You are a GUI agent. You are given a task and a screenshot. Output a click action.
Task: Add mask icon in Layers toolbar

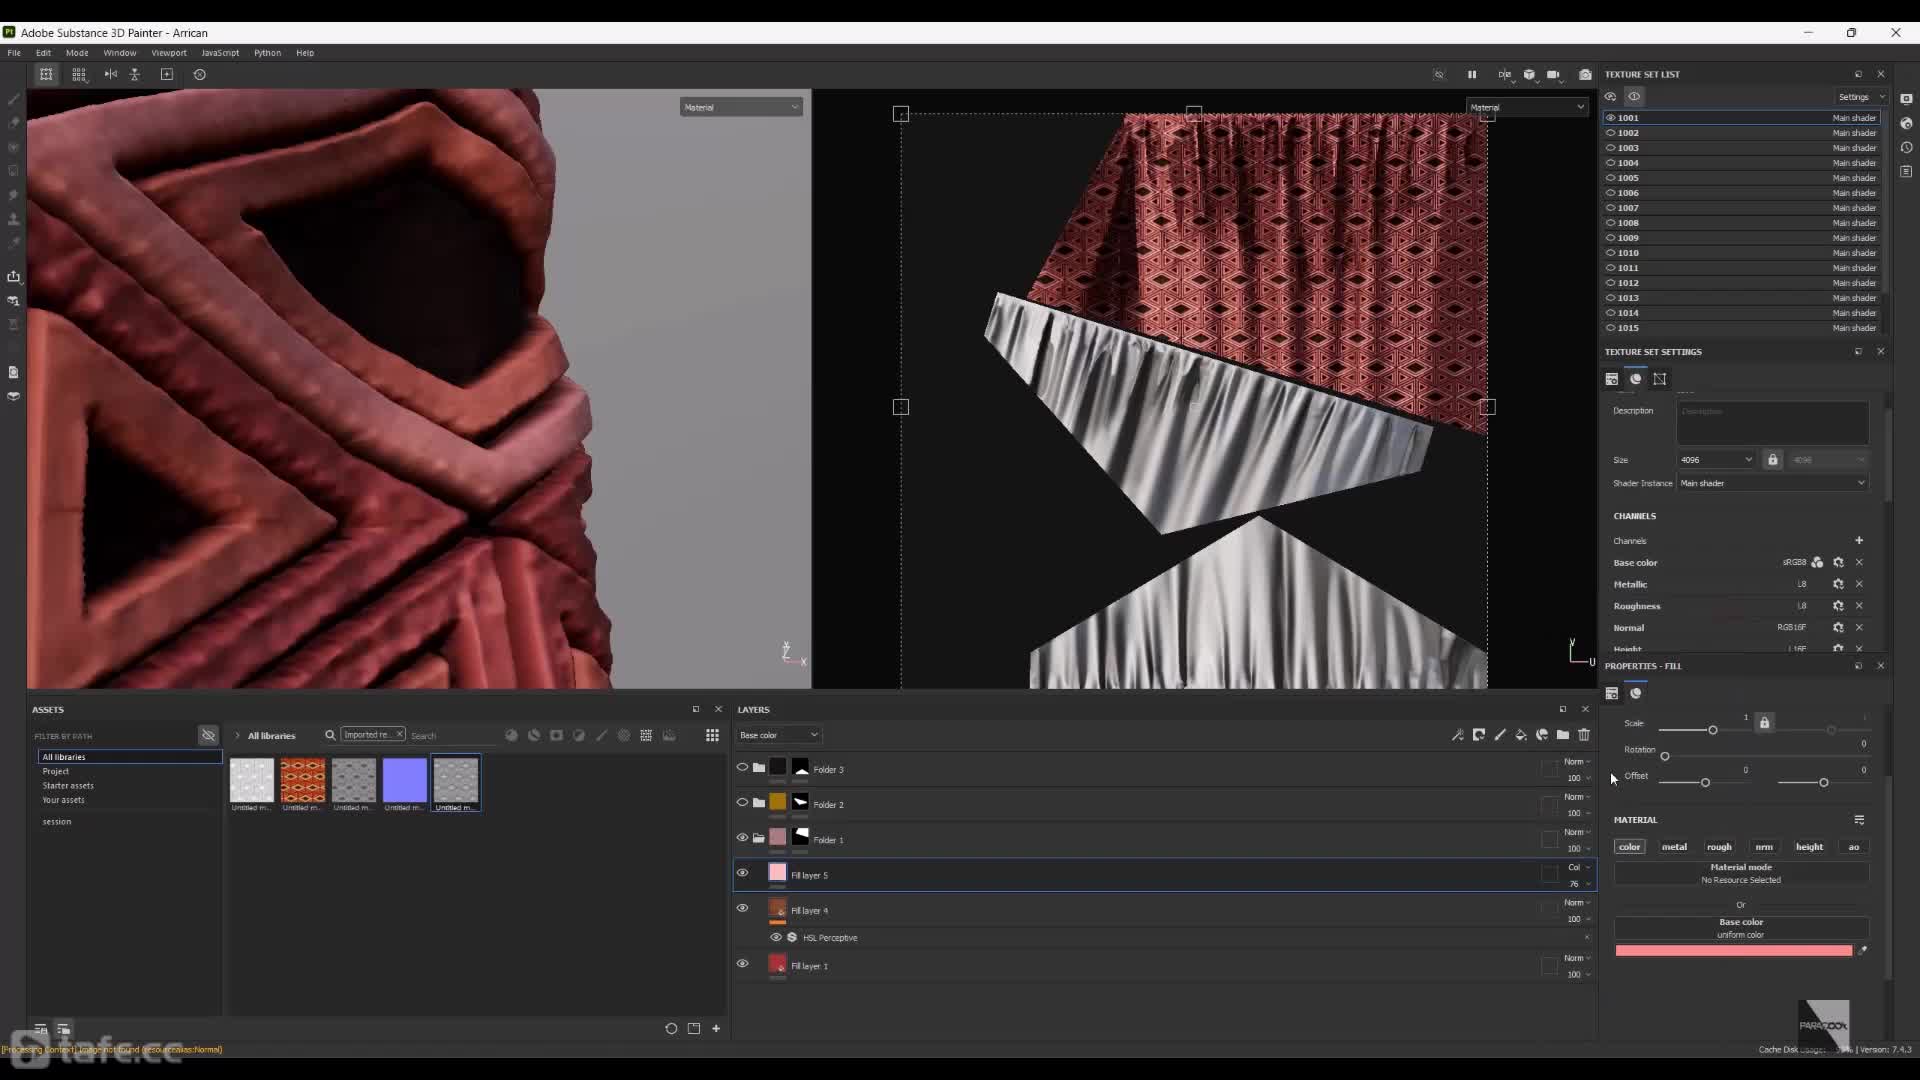(1479, 735)
